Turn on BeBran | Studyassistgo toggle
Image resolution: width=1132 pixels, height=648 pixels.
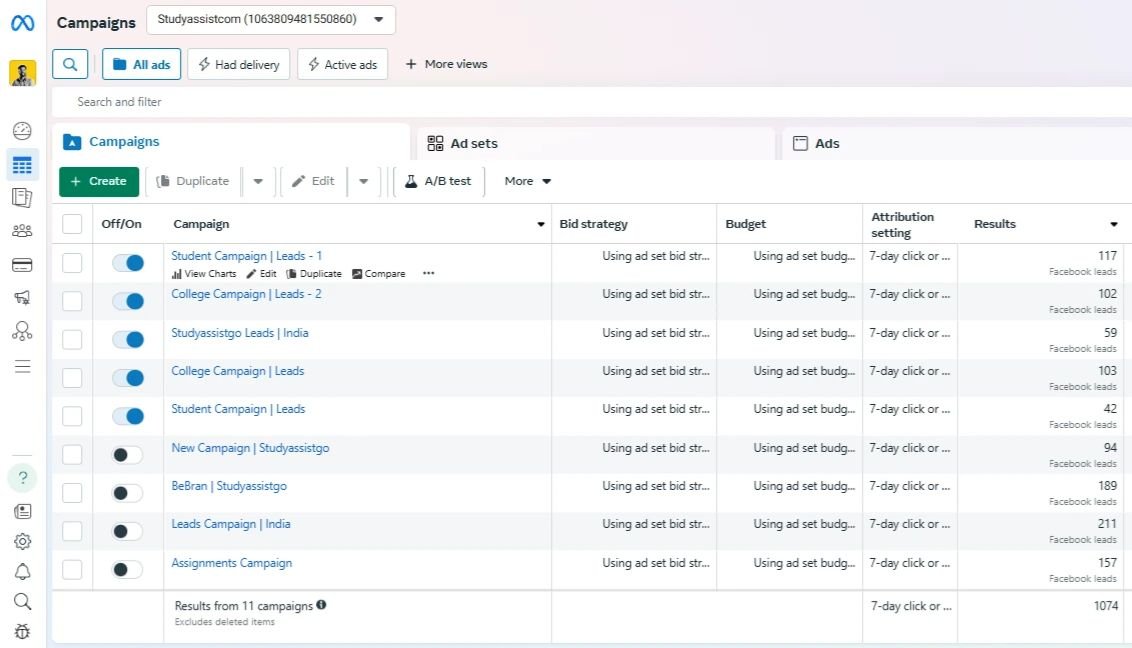coord(128,493)
